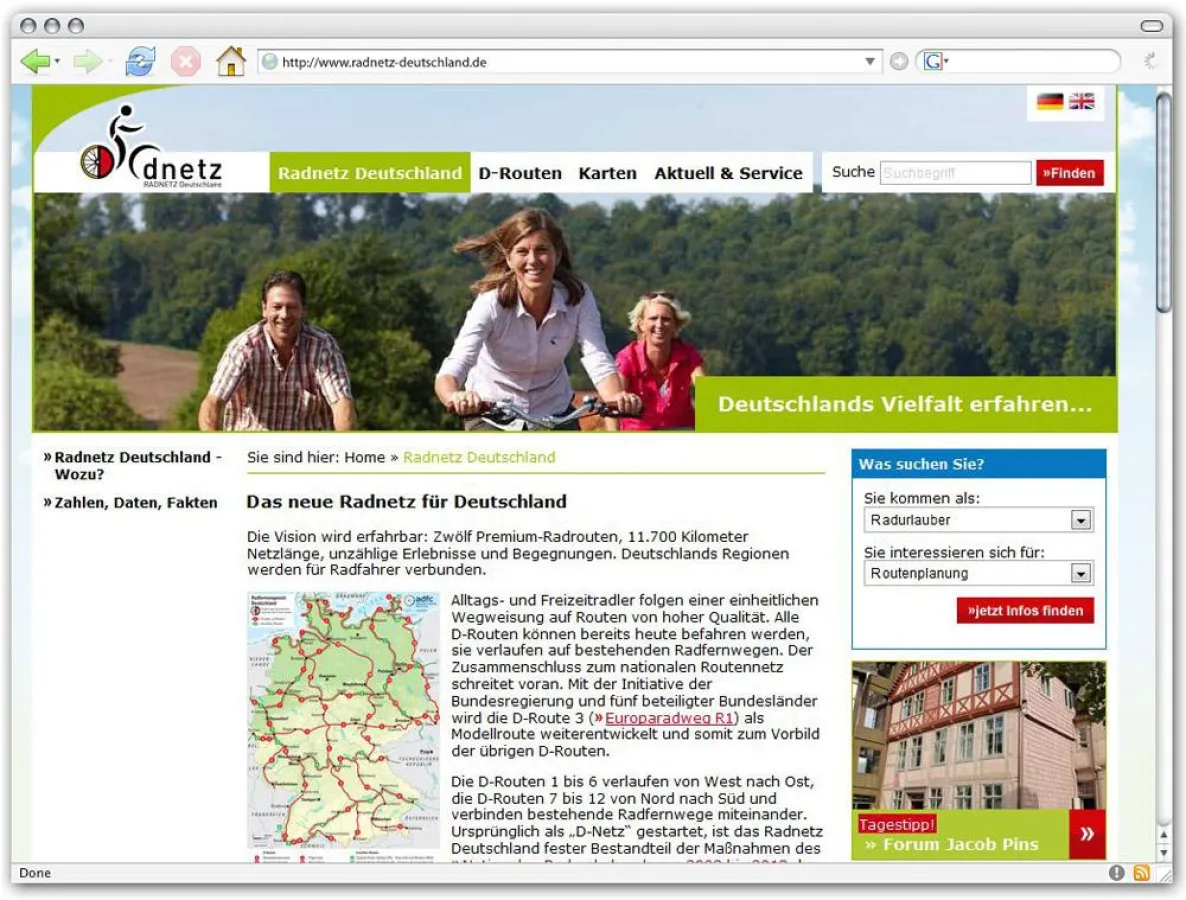Viewport: 1186px width, 900px height.
Task: Open the browser home page icon
Action: click(231, 61)
